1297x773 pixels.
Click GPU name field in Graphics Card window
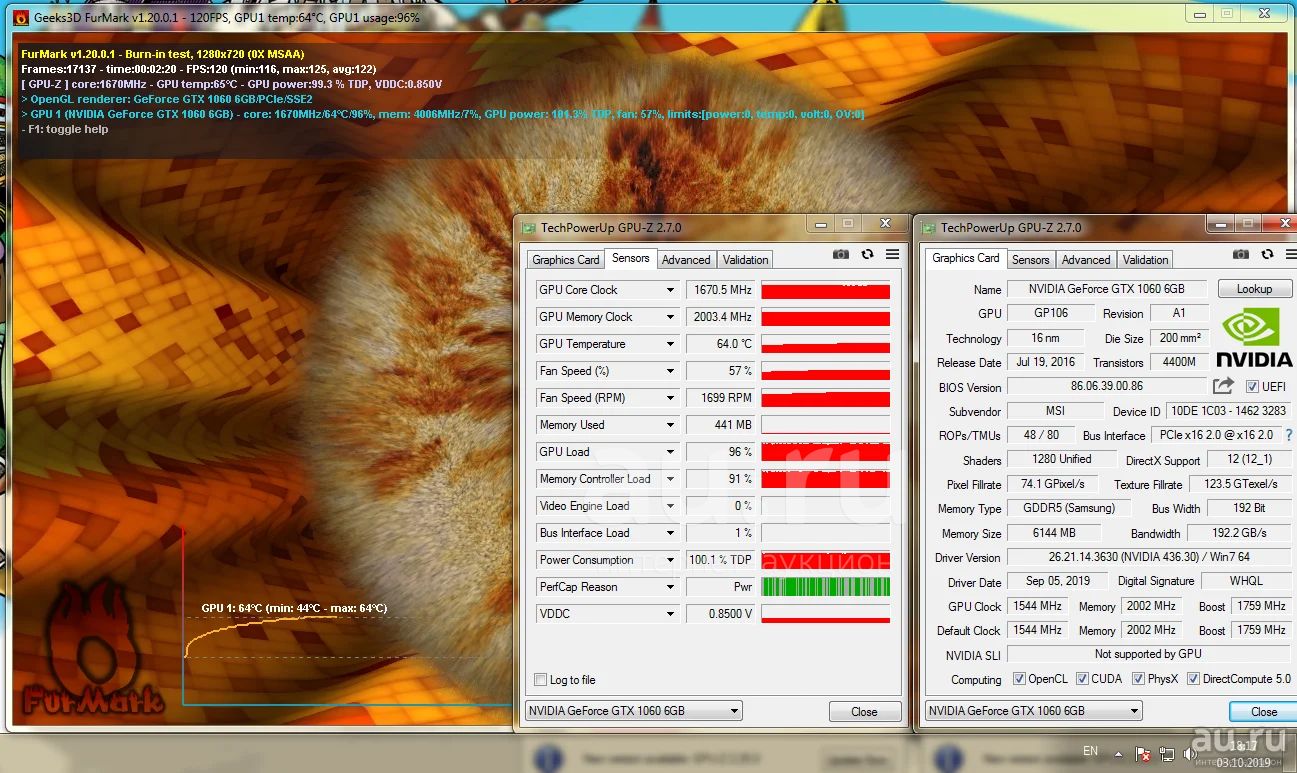coord(1107,289)
